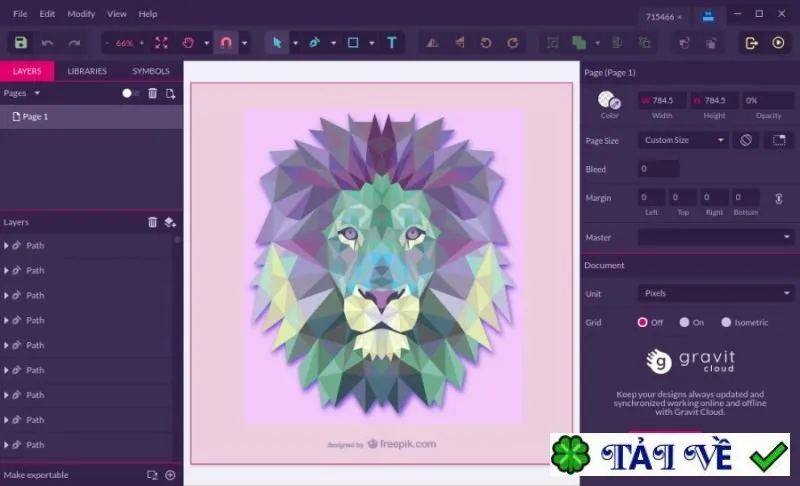Screen dimensions: 800x486
Task: Select Grid Isometric radio option
Action: tap(726, 322)
